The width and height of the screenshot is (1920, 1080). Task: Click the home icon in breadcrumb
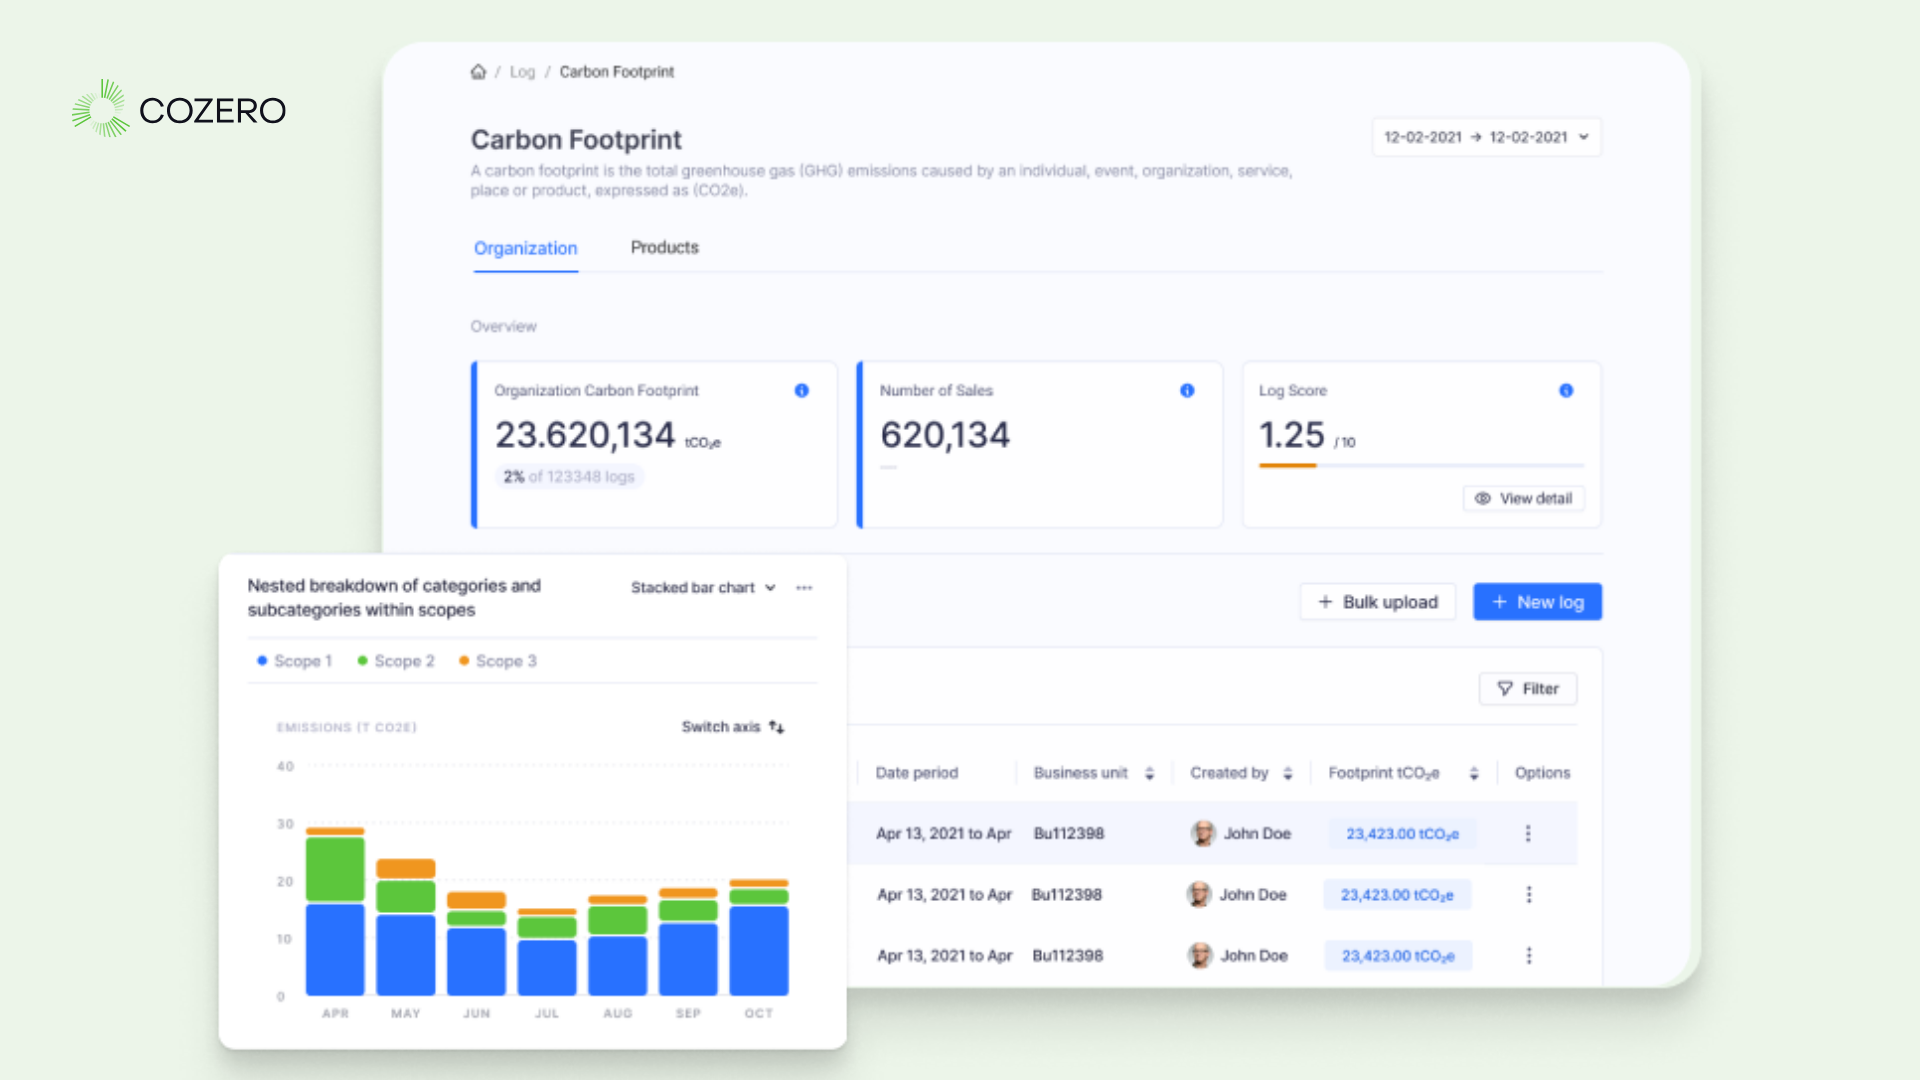pos(478,72)
